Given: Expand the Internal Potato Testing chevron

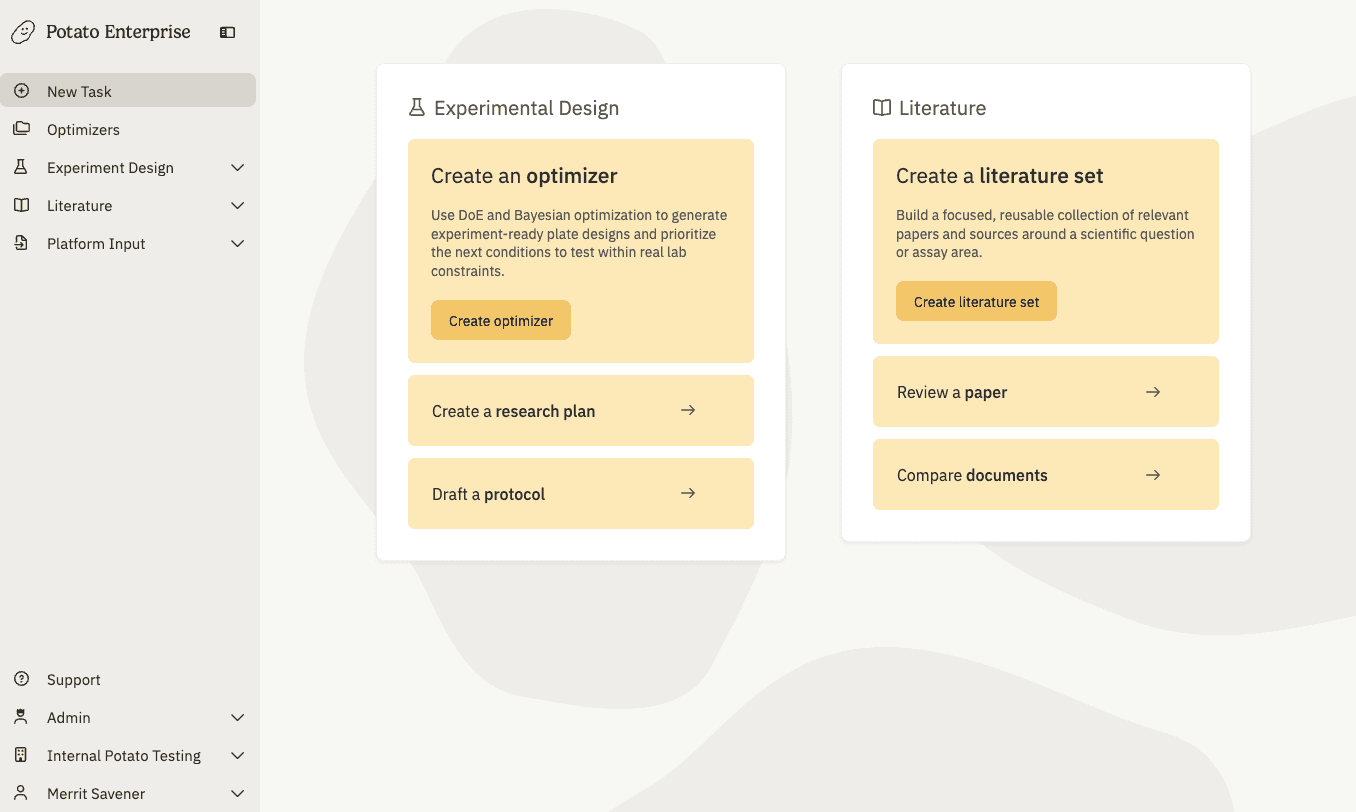Looking at the screenshot, I should click(238, 756).
